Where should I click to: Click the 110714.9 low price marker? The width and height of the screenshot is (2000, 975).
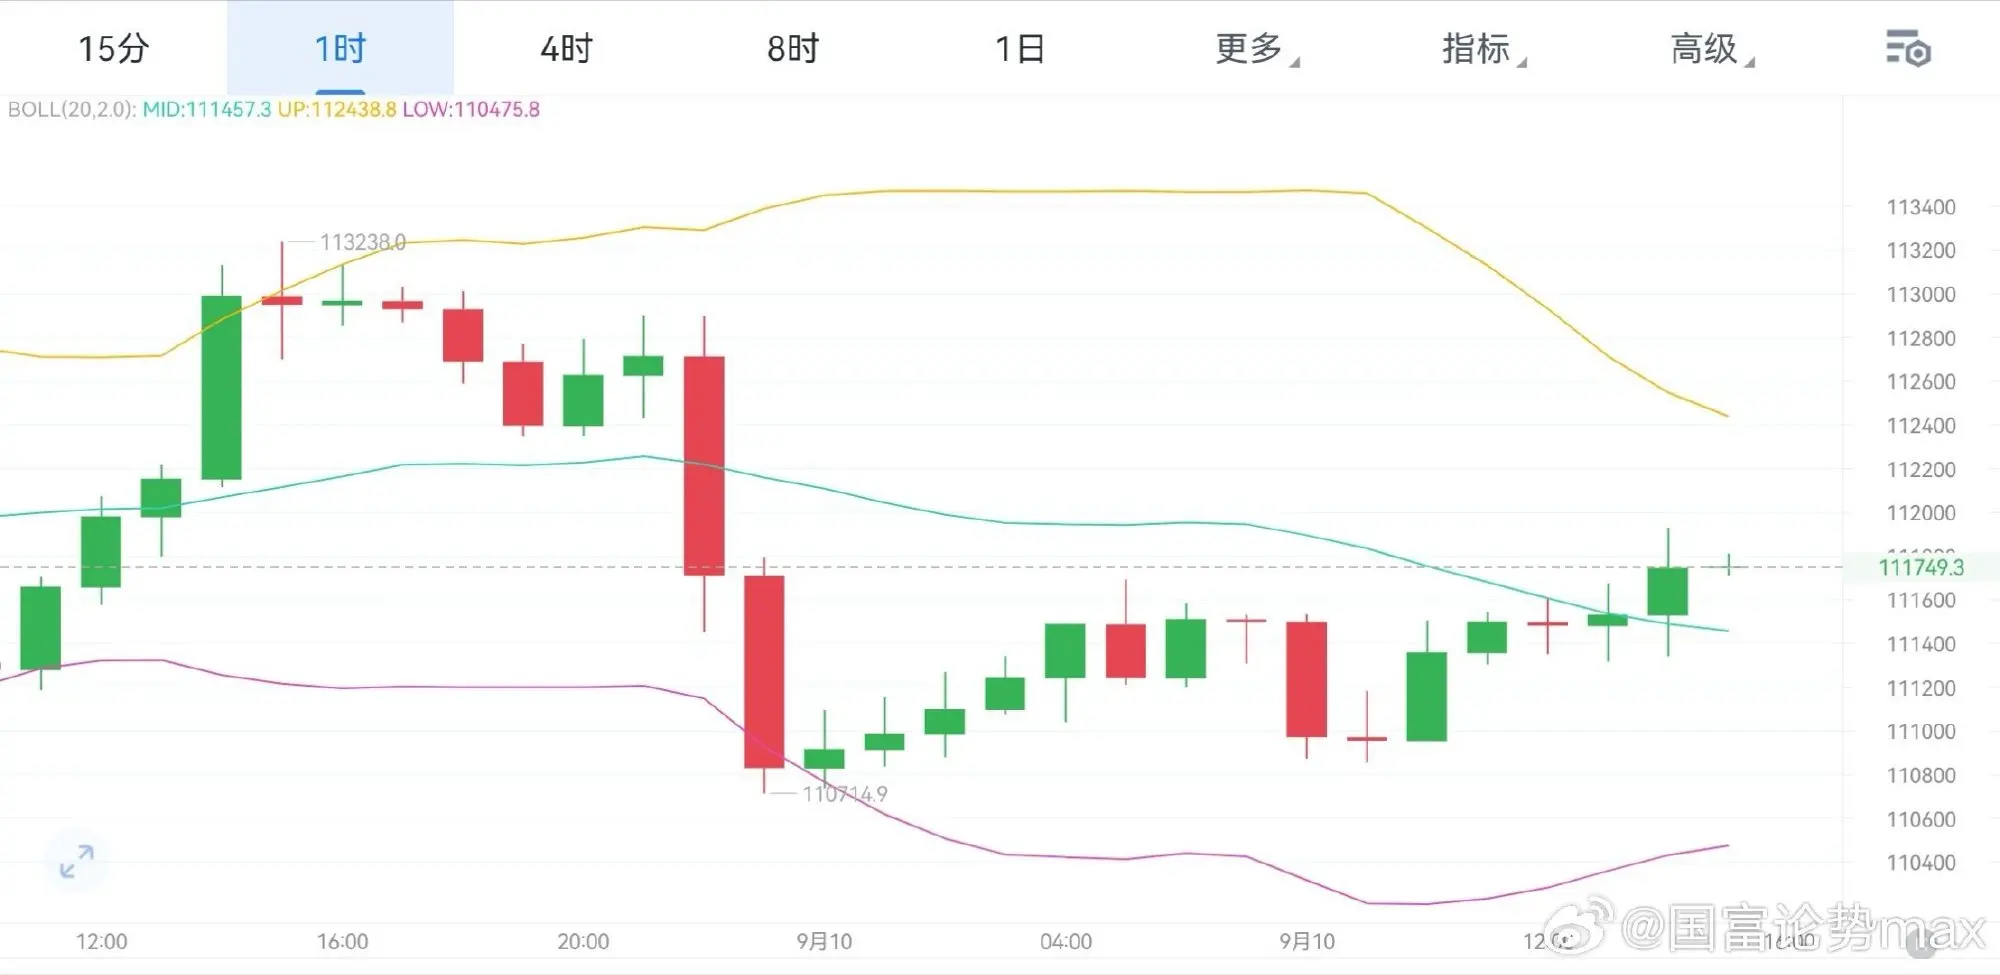tap(844, 794)
